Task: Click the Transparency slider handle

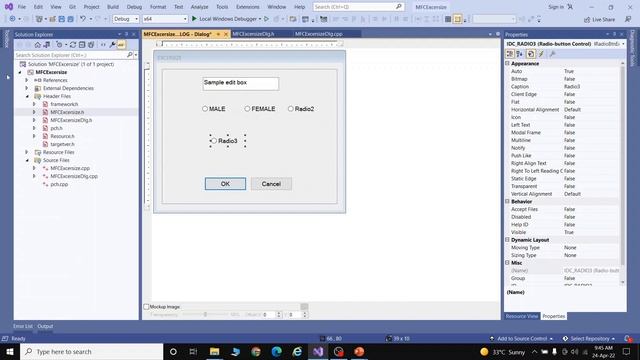Action: pos(205,314)
